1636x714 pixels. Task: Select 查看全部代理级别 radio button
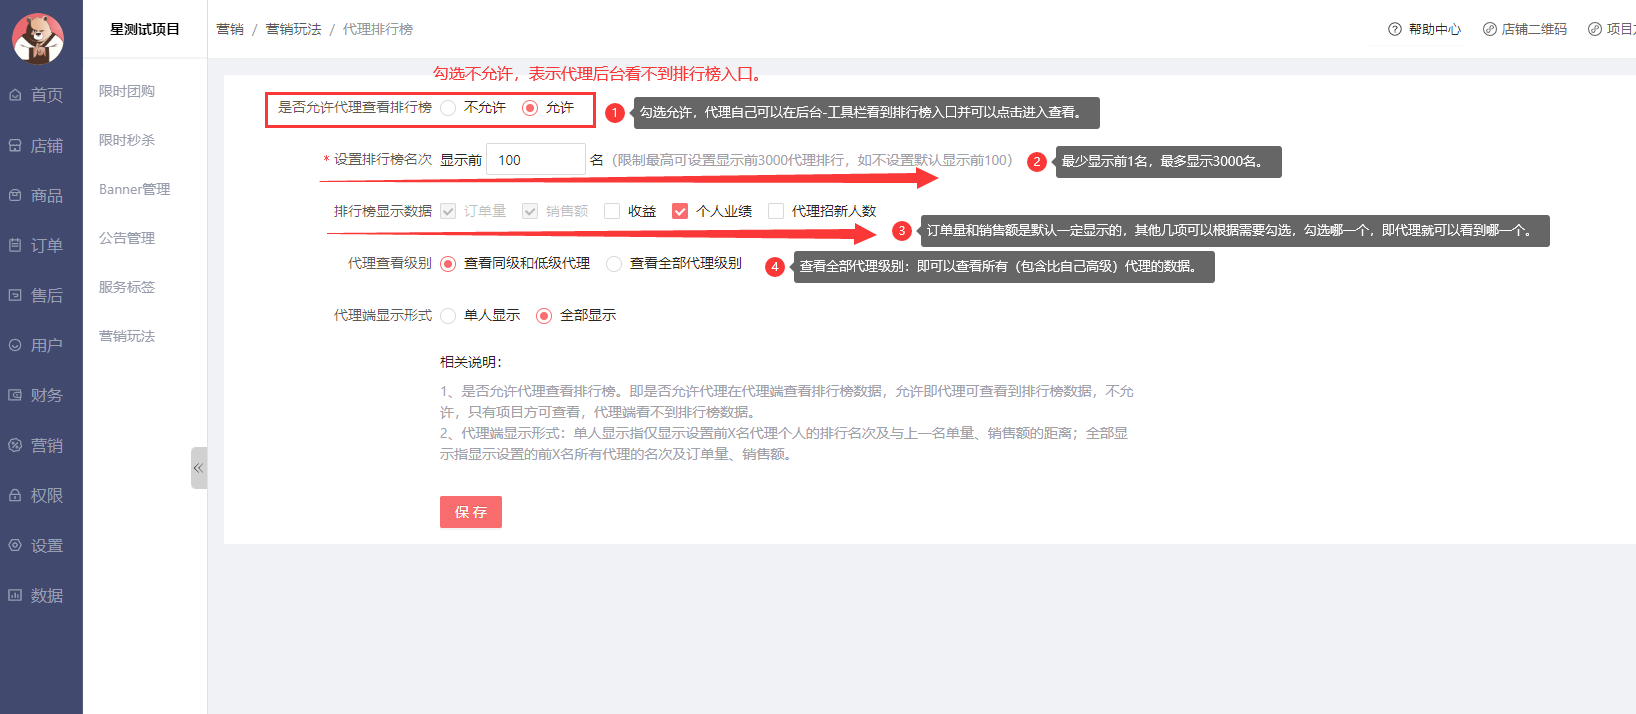click(x=614, y=264)
